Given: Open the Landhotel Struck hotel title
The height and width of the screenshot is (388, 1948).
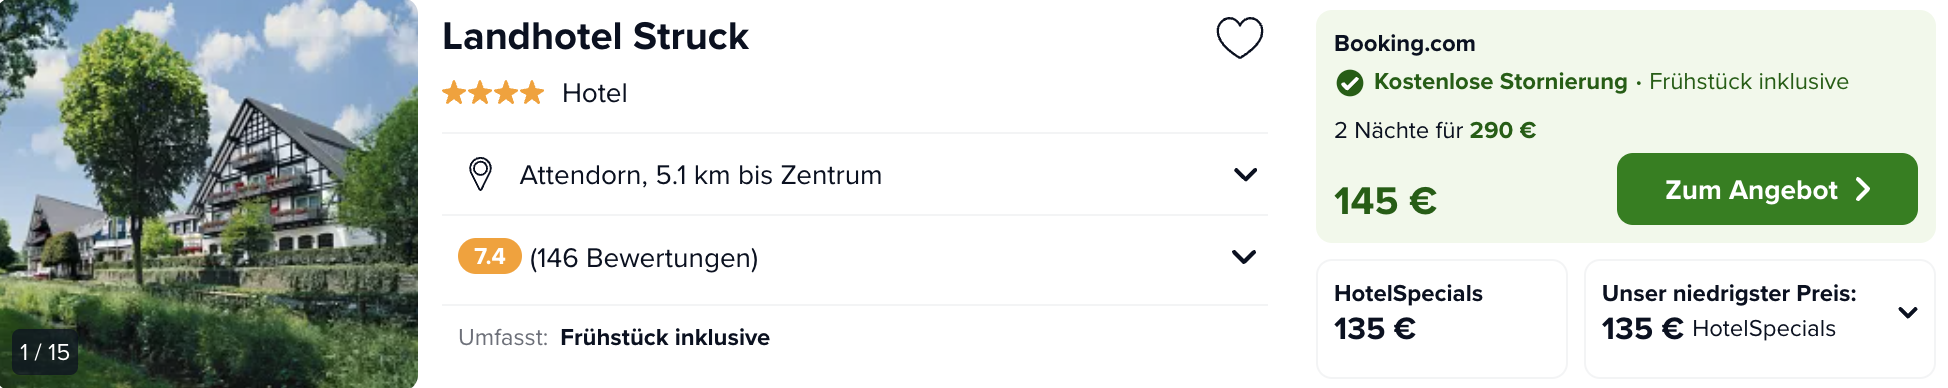Looking at the screenshot, I should [x=595, y=37].
